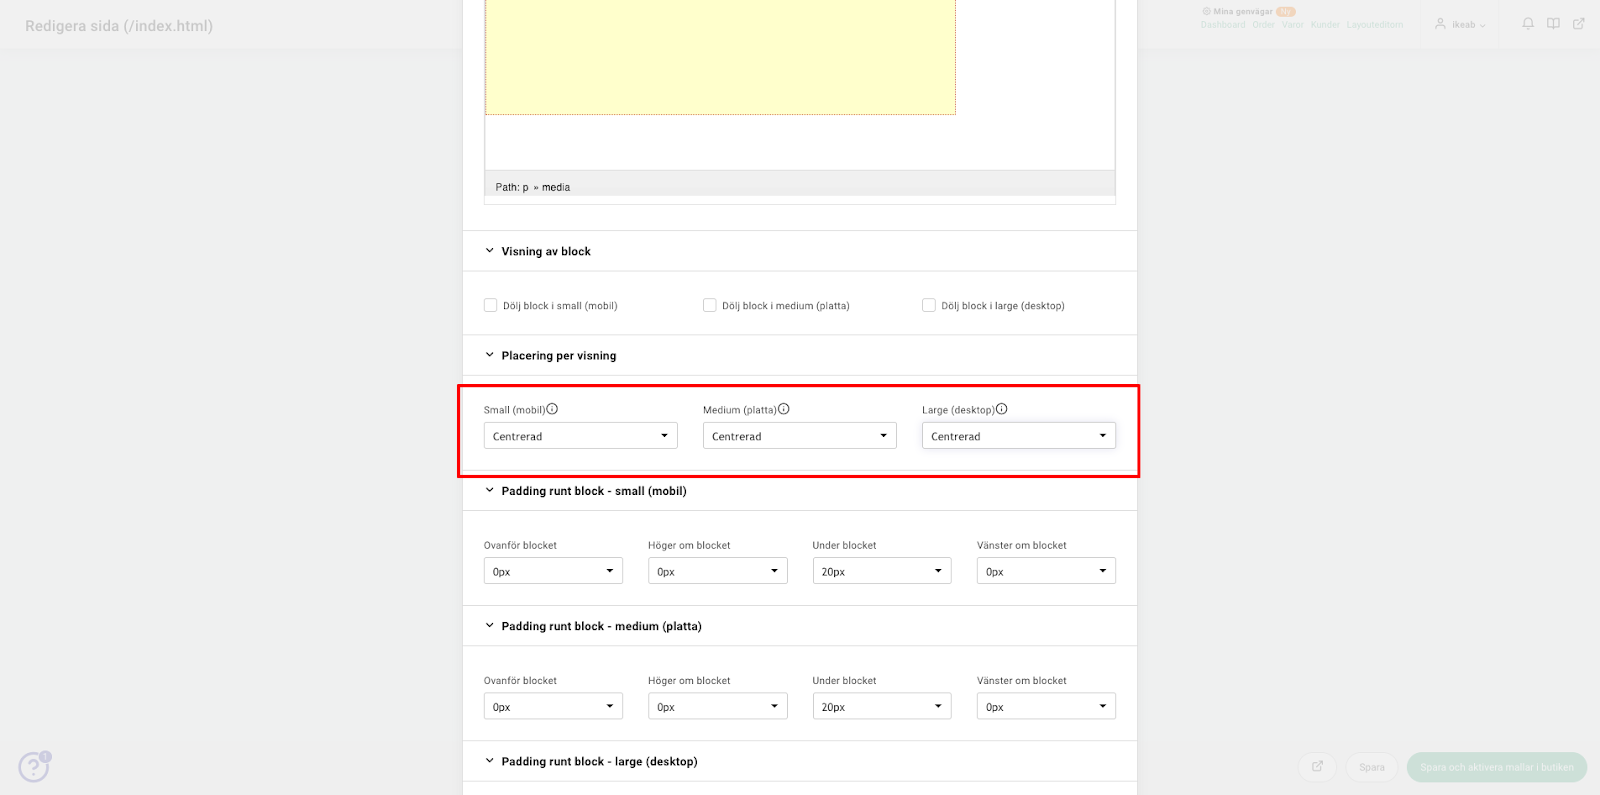Viewport: 1600px width, 795px height.
Task: Click the Spara button
Action: click(x=1371, y=767)
